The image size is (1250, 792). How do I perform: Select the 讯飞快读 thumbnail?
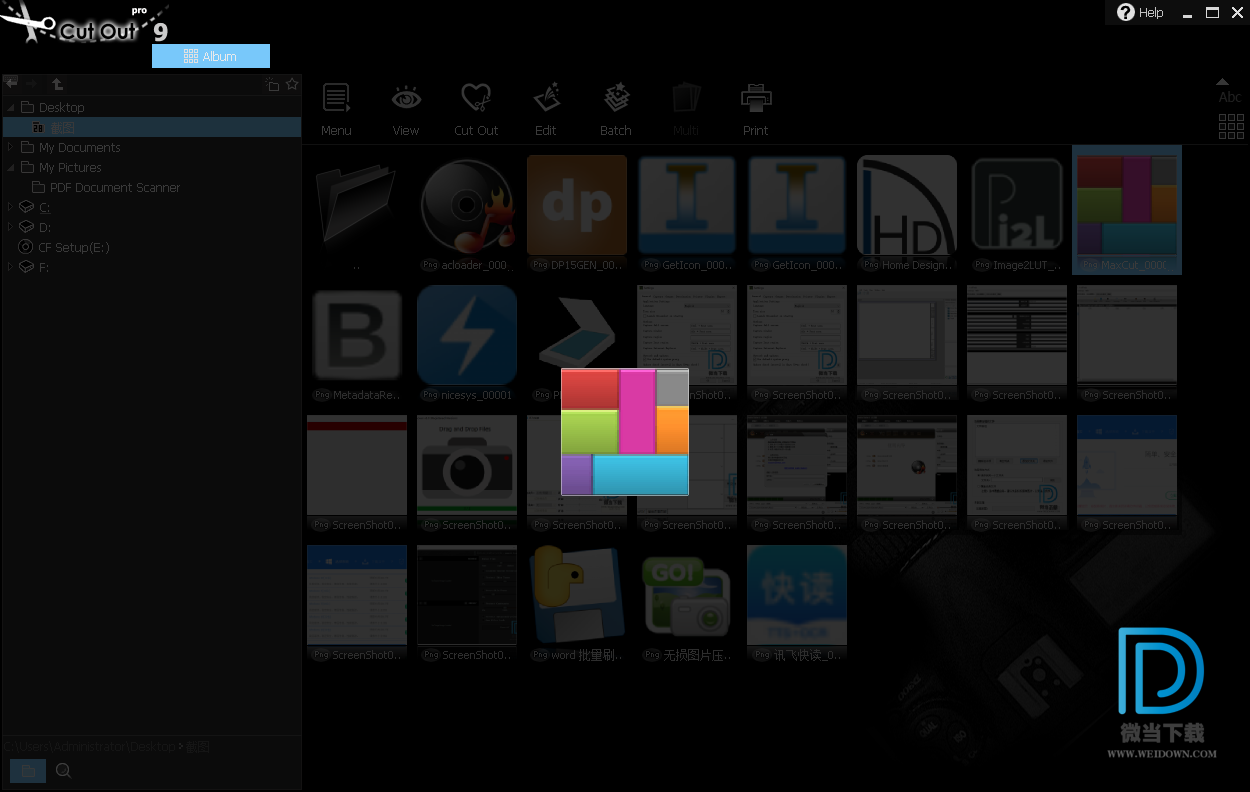pyautogui.click(x=797, y=596)
